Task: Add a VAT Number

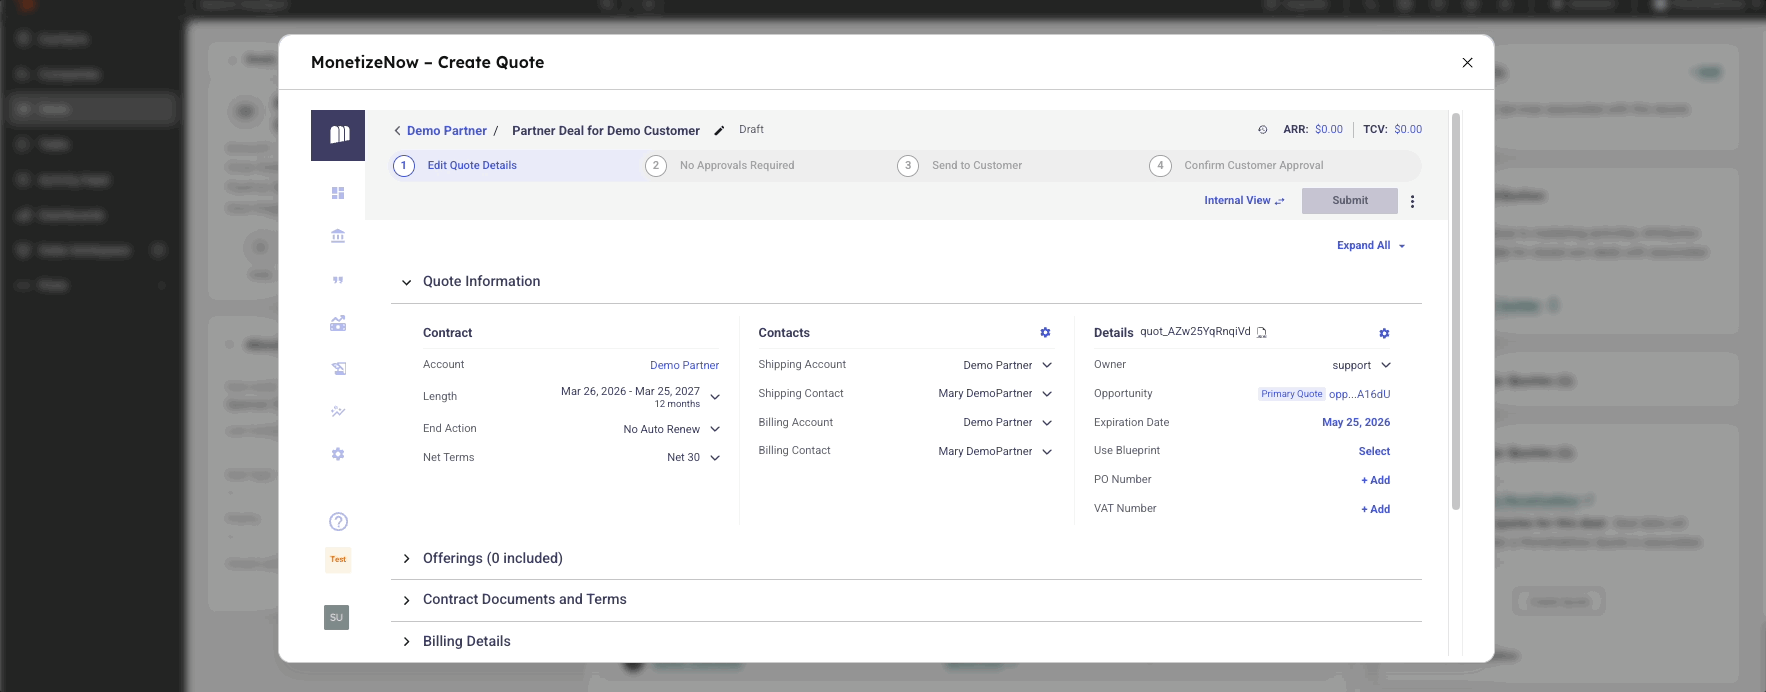Action: point(1375,510)
